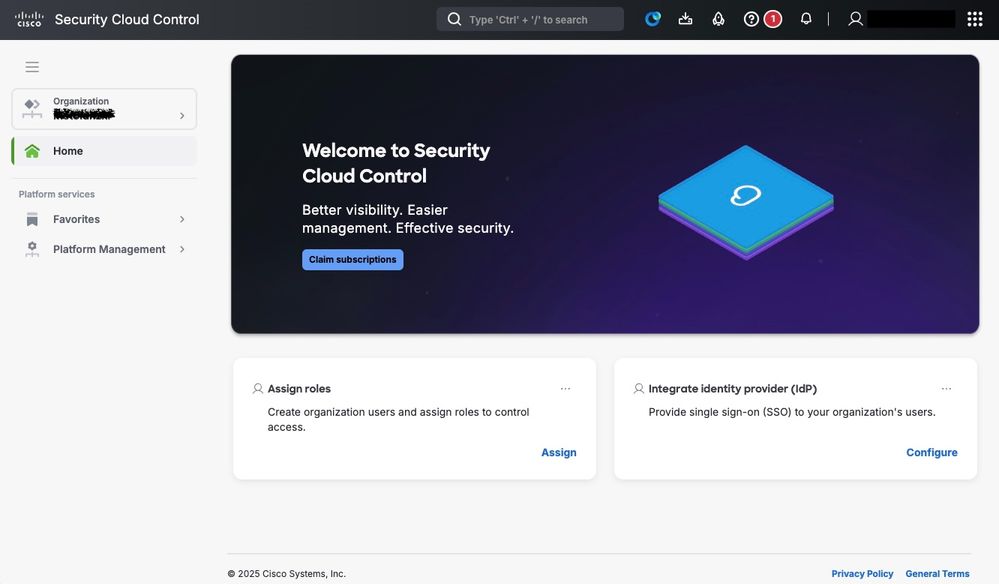Open the help question mark icon
999x584 pixels.
752,19
